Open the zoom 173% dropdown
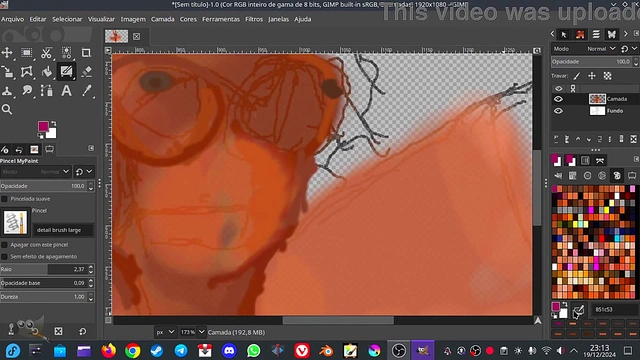640x360 pixels. point(192,332)
